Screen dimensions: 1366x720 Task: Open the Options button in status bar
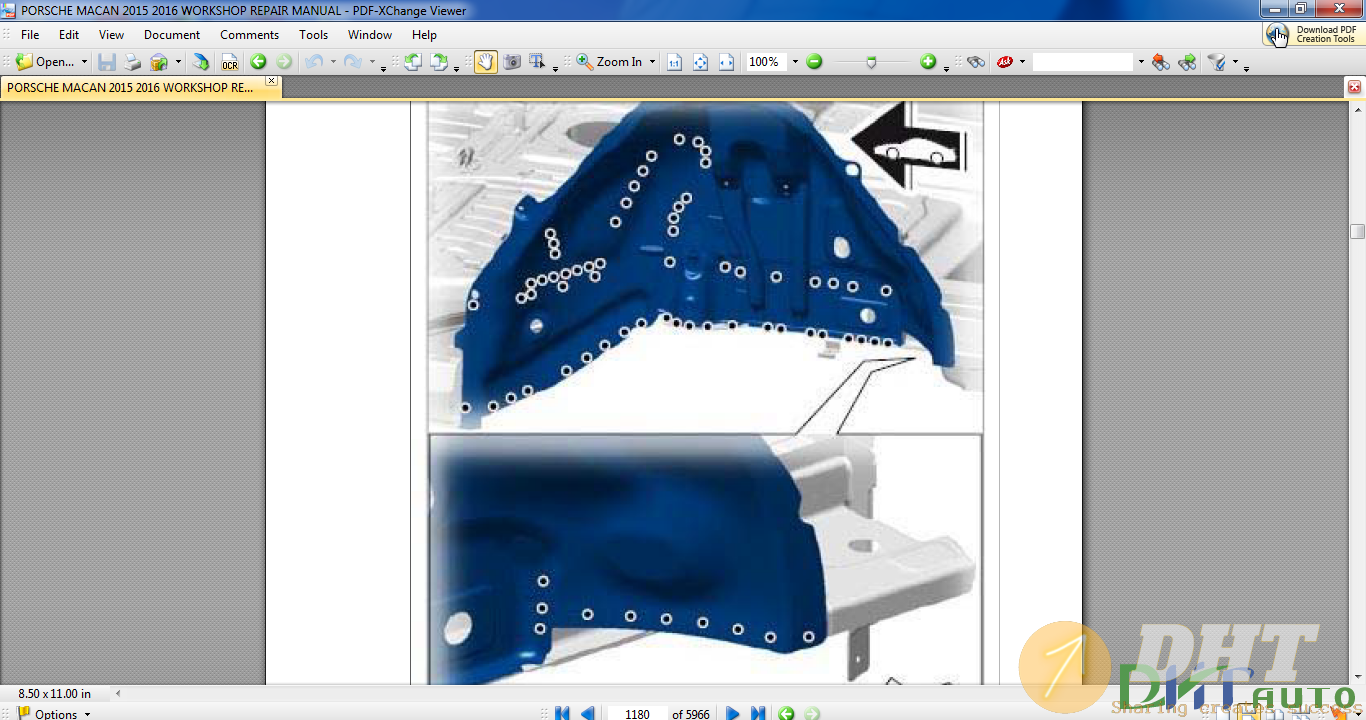(54, 713)
